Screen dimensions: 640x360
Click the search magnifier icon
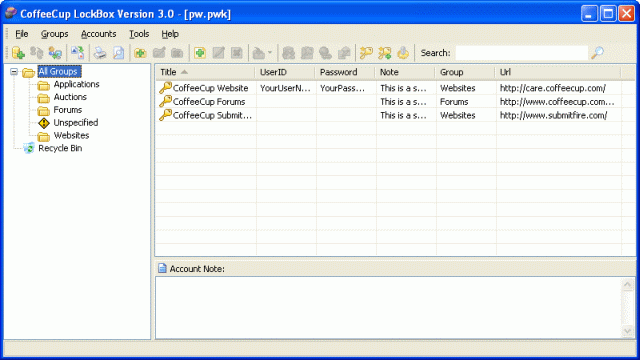tap(598, 53)
